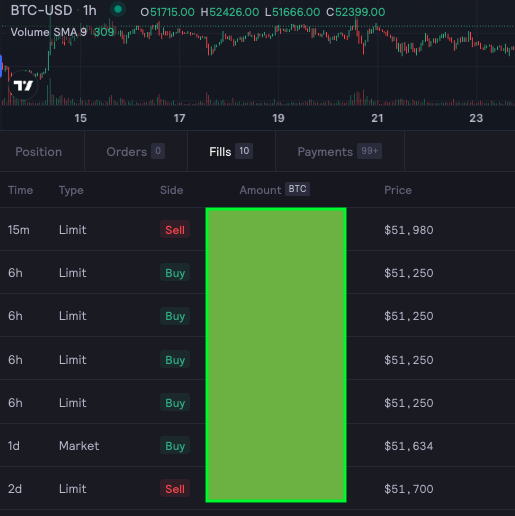
Task: Click the Time column header
Action: [x=21, y=190]
